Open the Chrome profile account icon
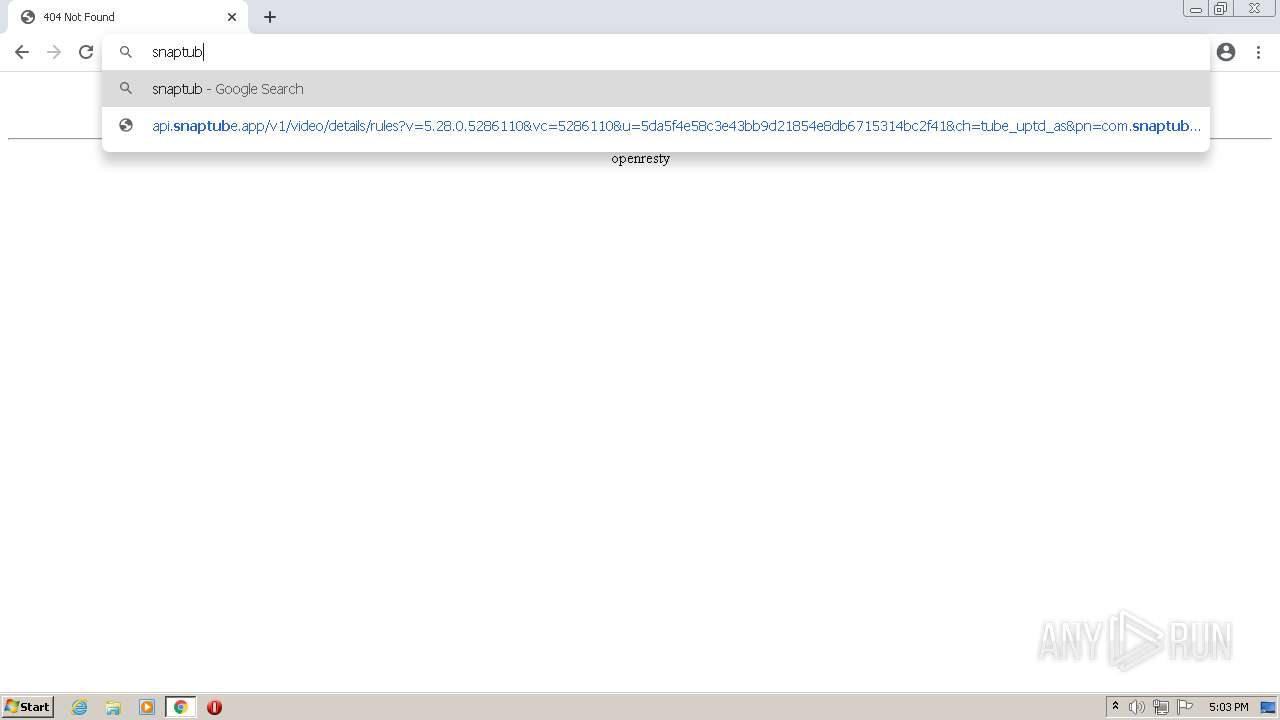The width and height of the screenshot is (1280, 720). 1226,52
